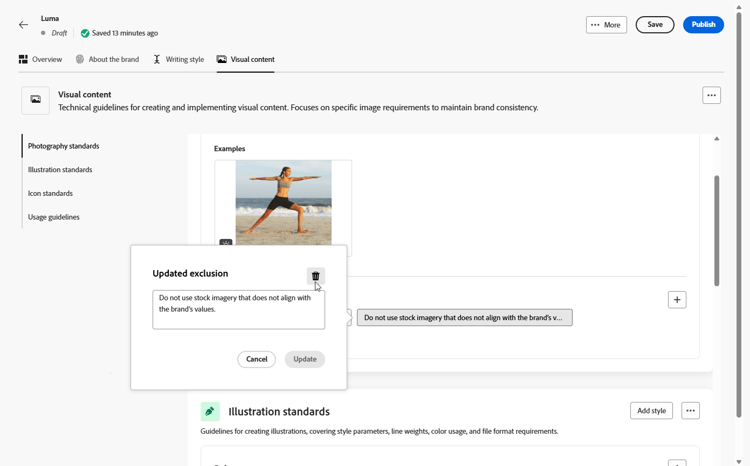750x466 pixels.
Task: Click Cancel in the Updated exclusion dialog
Action: tap(256, 359)
